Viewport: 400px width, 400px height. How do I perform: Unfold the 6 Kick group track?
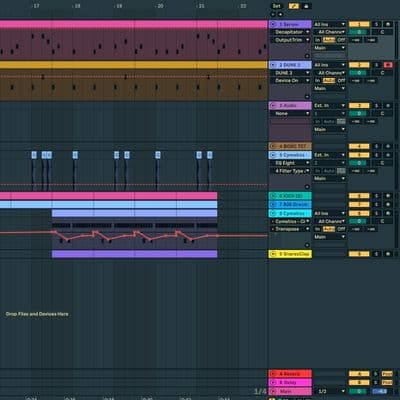pyautogui.click(x=273, y=196)
